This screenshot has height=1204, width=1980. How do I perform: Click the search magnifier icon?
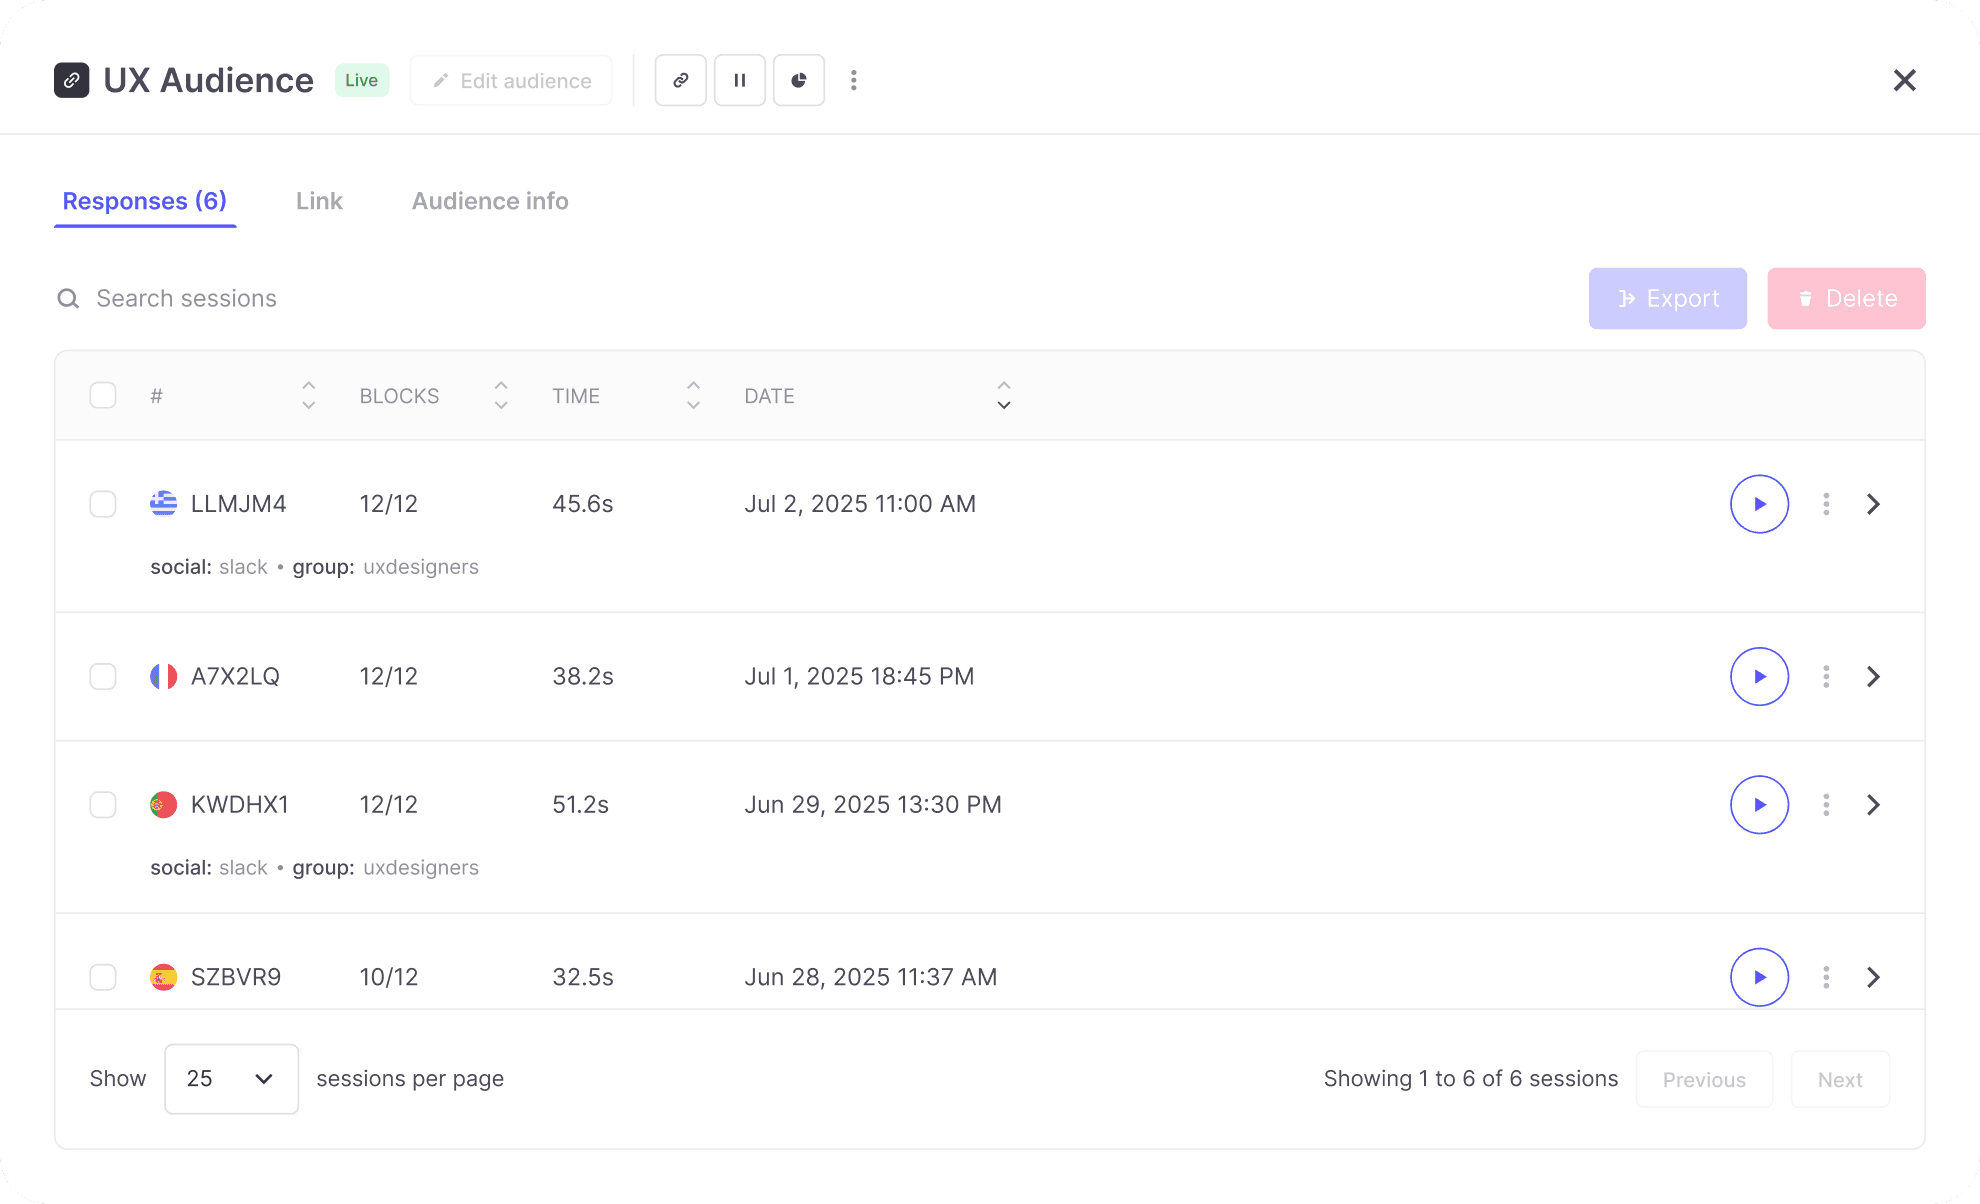pos(68,299)
